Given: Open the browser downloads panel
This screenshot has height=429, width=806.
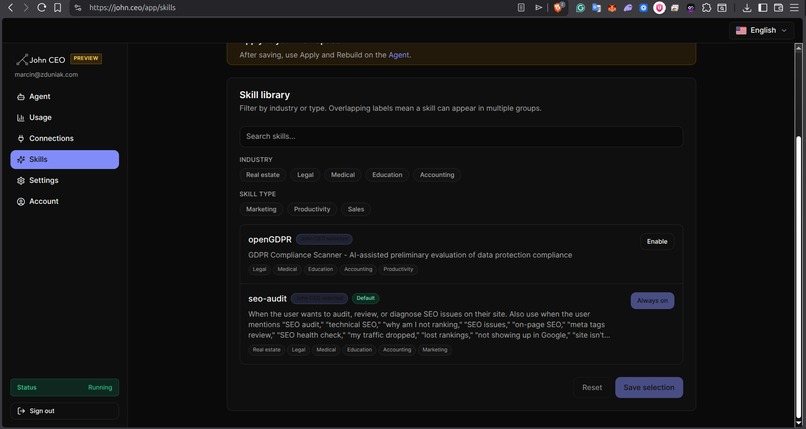Looking at the screenshot, I should [747, 8].
